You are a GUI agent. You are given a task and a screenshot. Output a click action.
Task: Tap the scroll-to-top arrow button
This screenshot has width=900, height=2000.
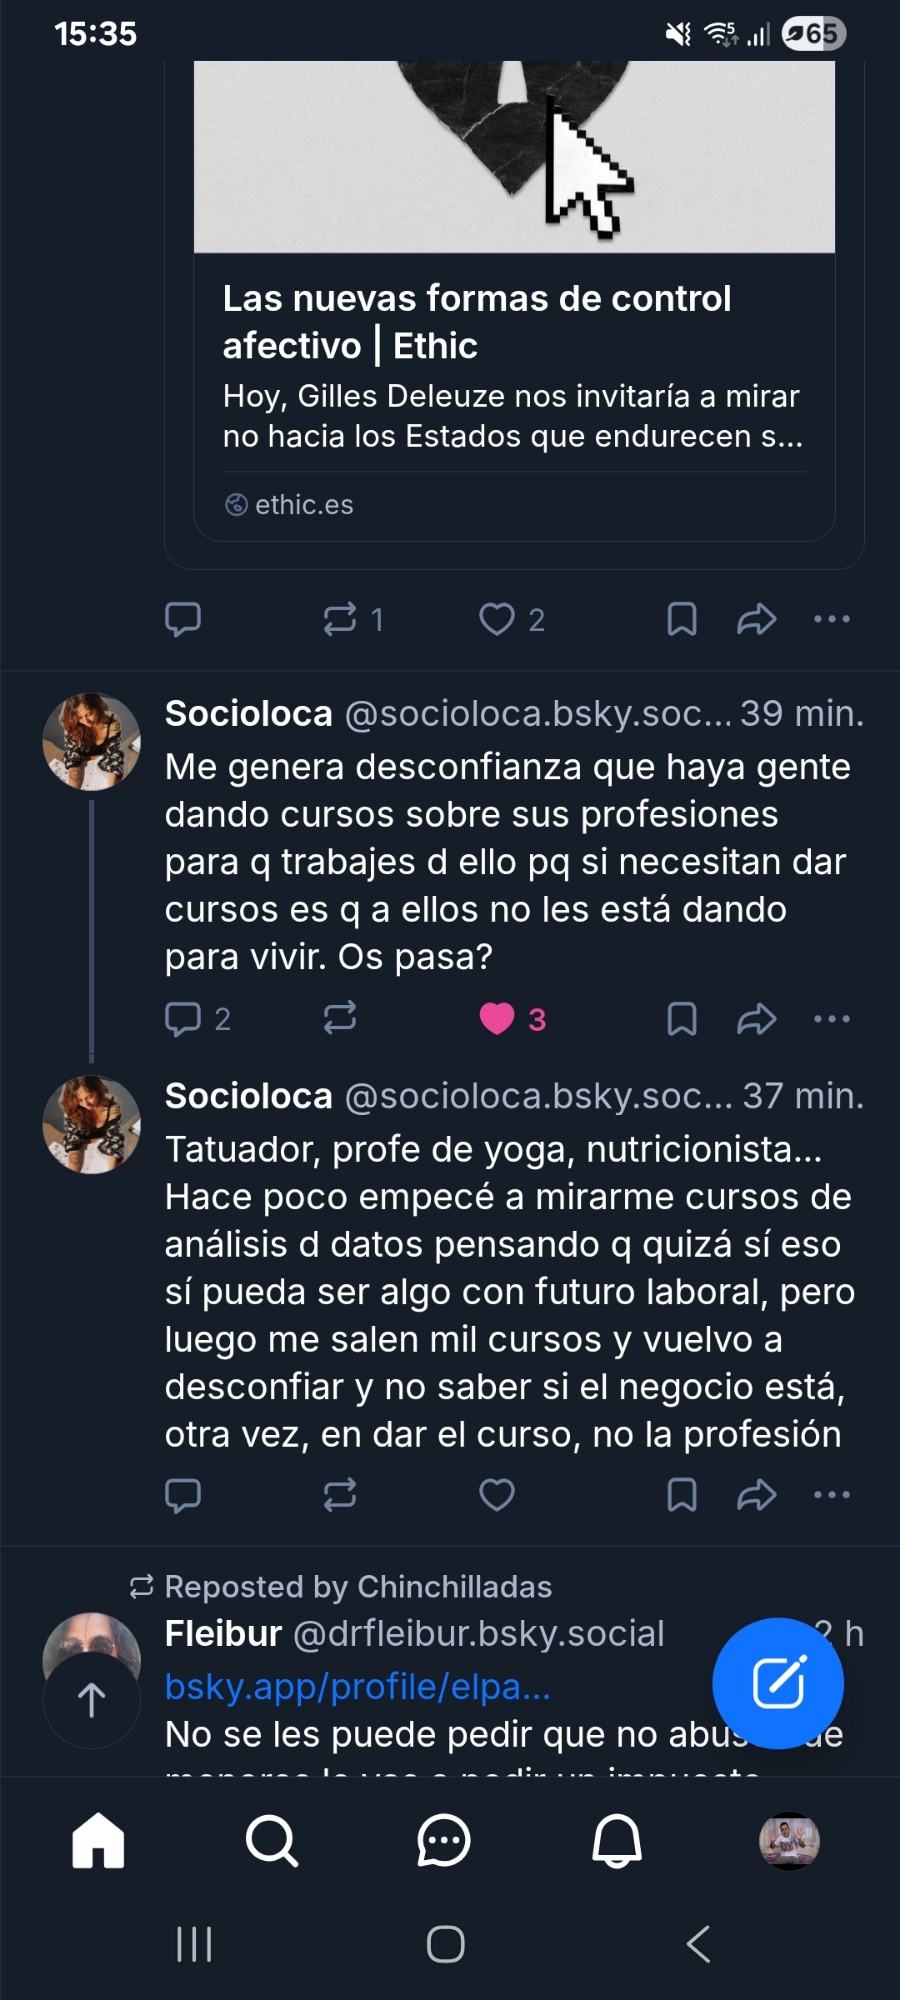92,1700
